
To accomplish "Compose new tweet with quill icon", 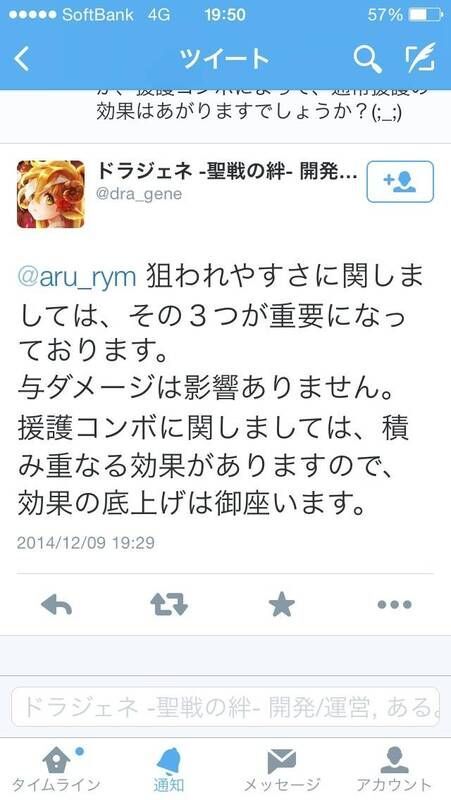I will pos(420,57).
